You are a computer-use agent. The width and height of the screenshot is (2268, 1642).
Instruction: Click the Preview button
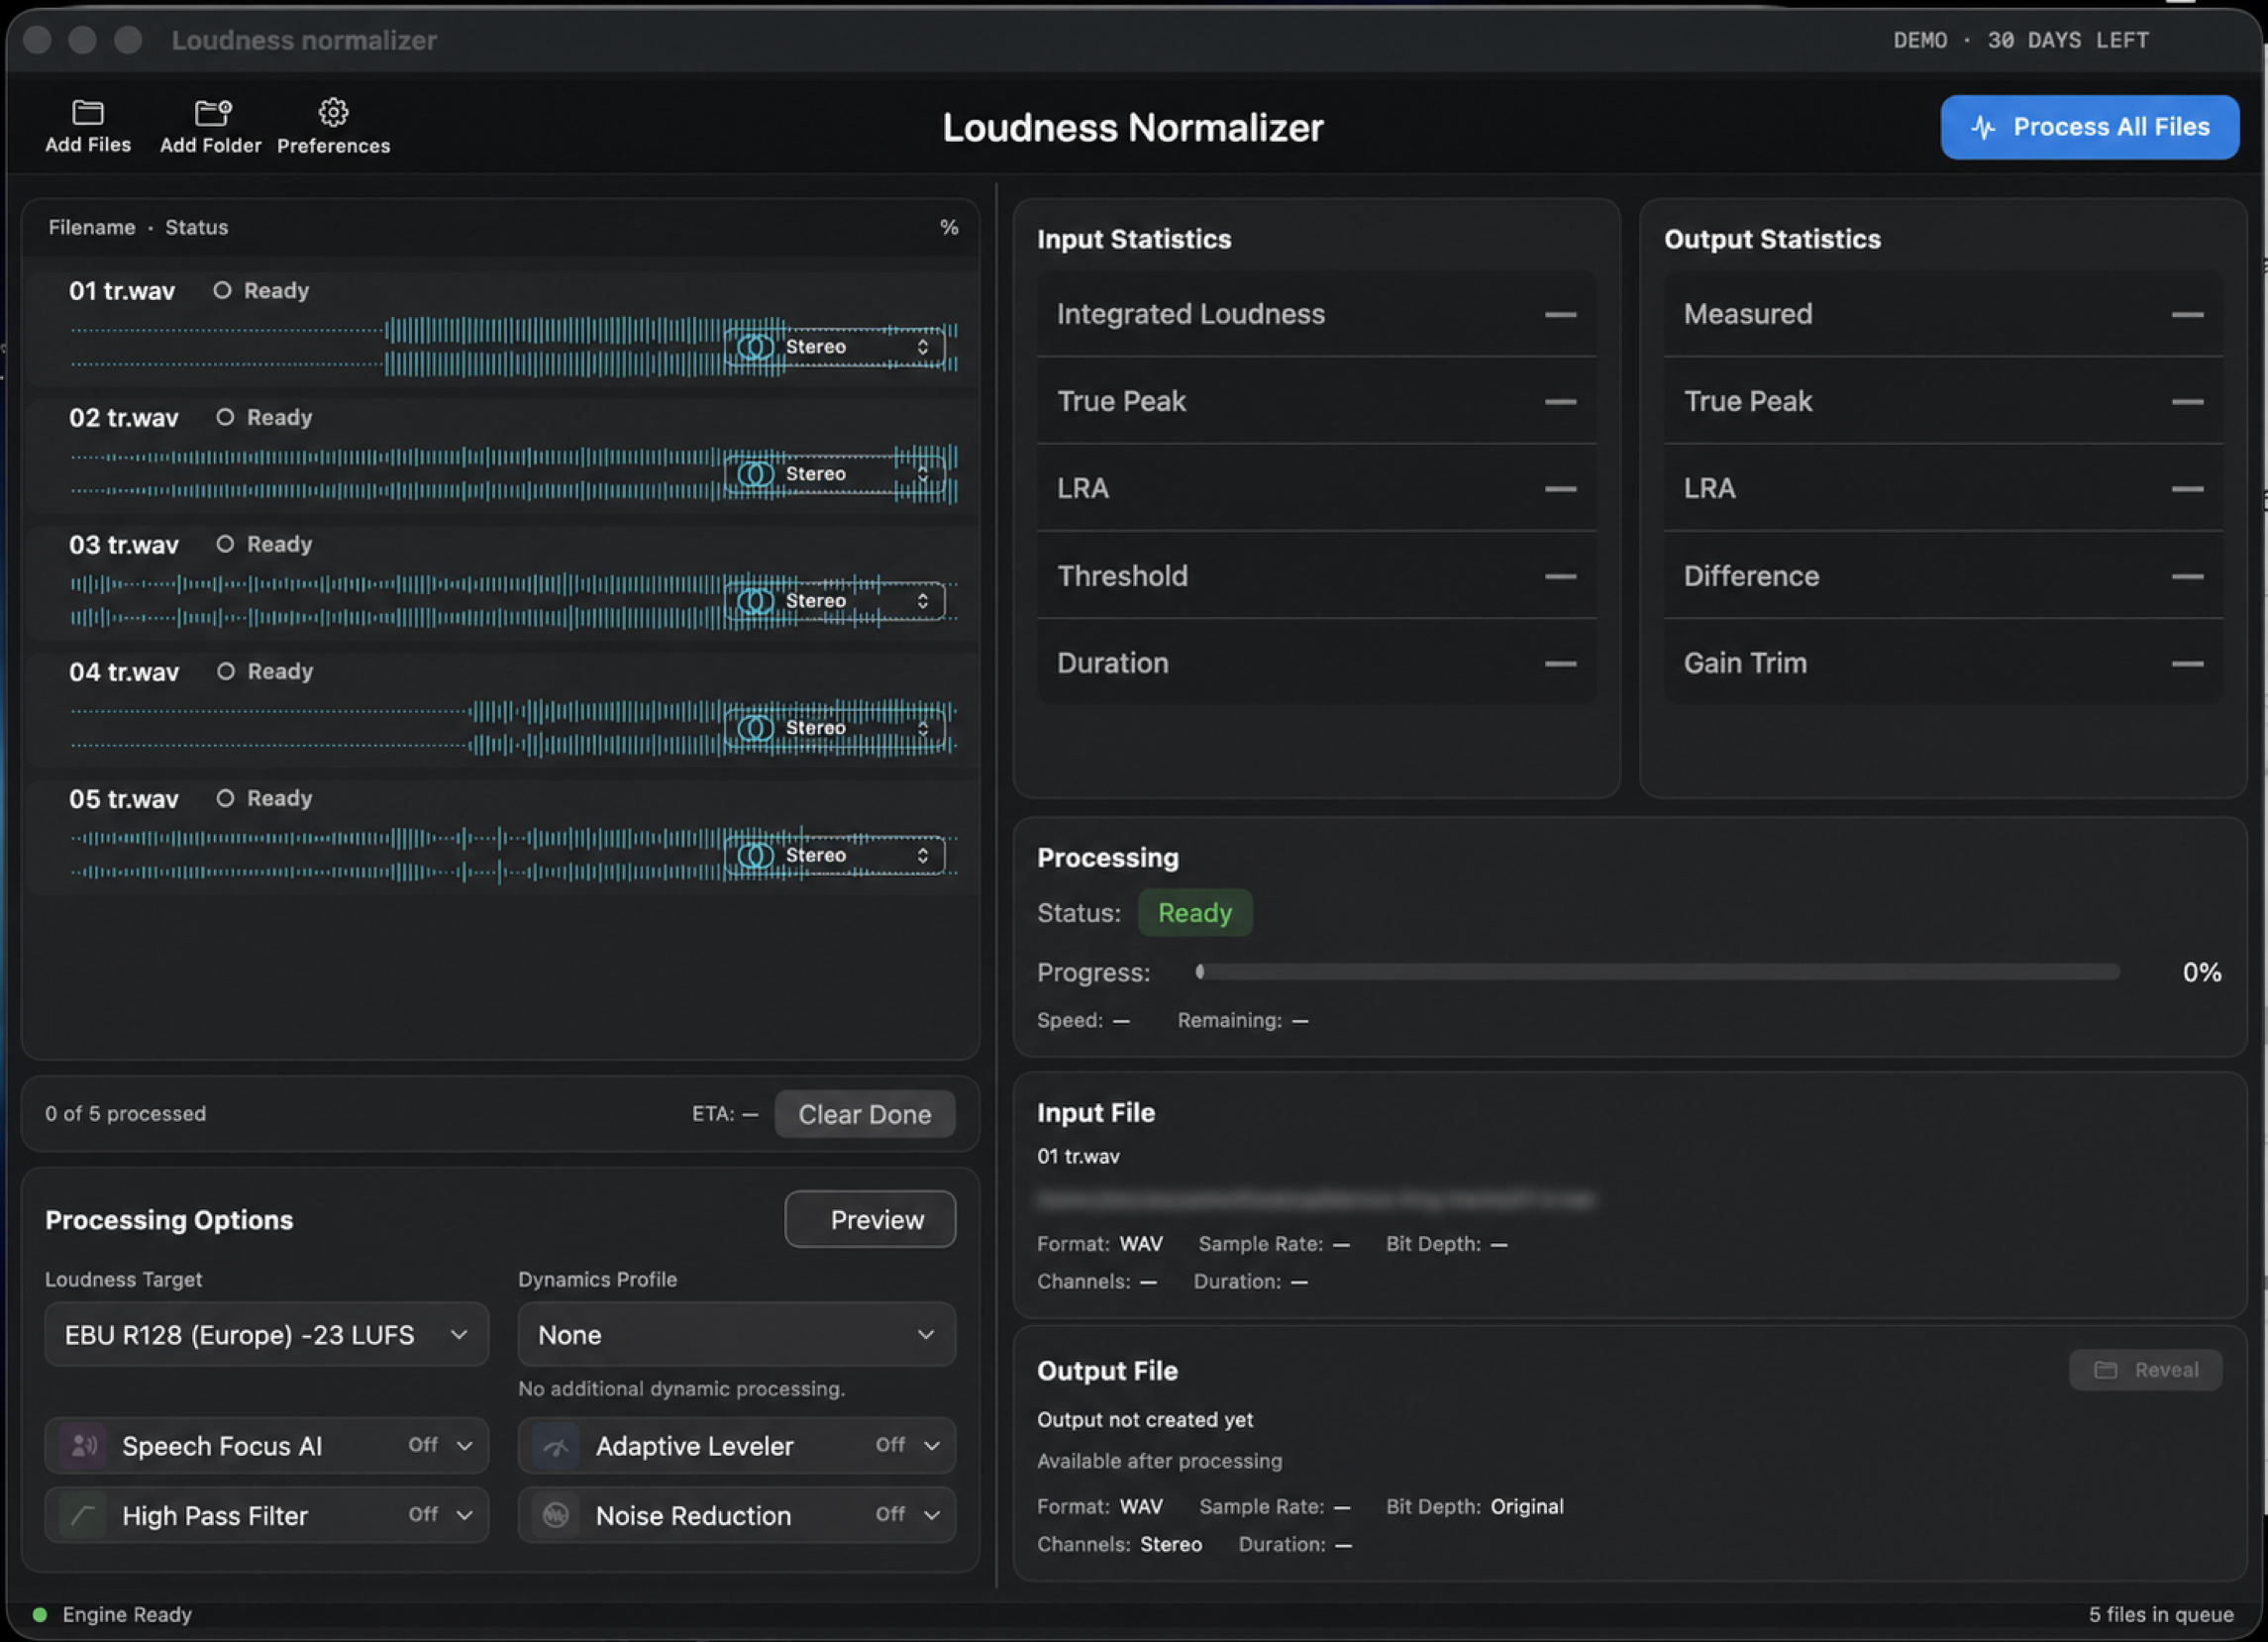[869, 1219]
